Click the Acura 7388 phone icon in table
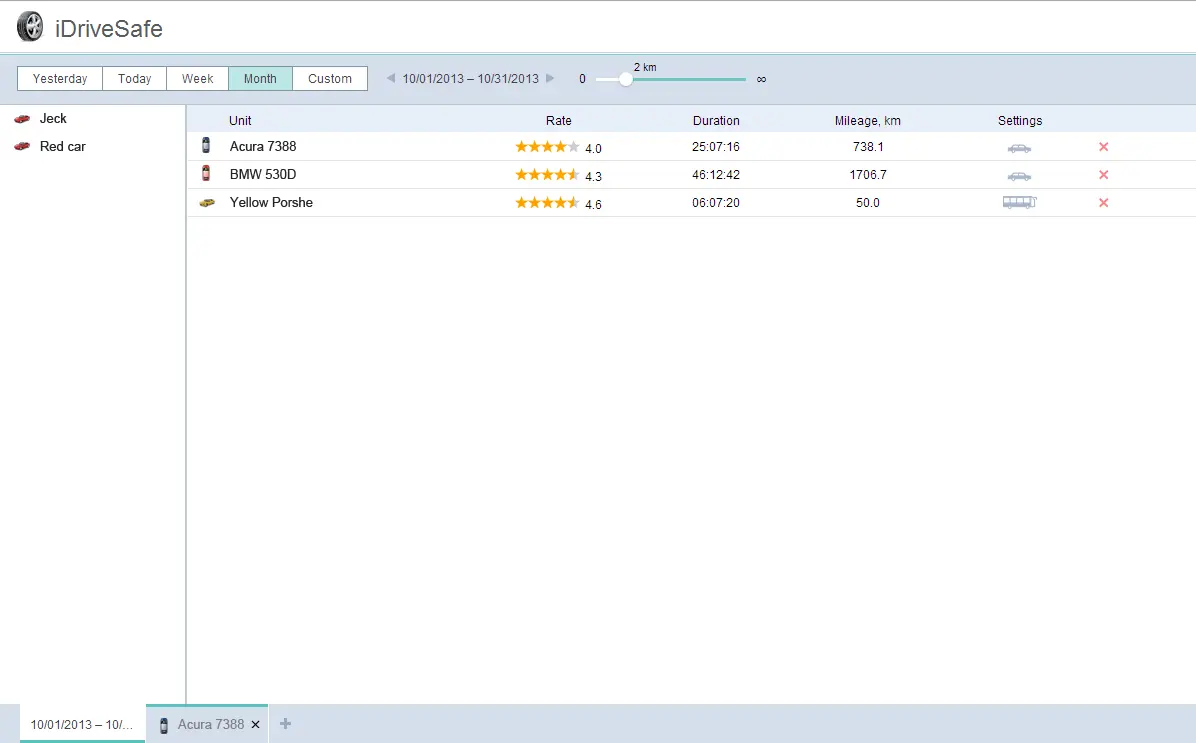The width and height of the screenshot is (1196, 743). [206, 145]
